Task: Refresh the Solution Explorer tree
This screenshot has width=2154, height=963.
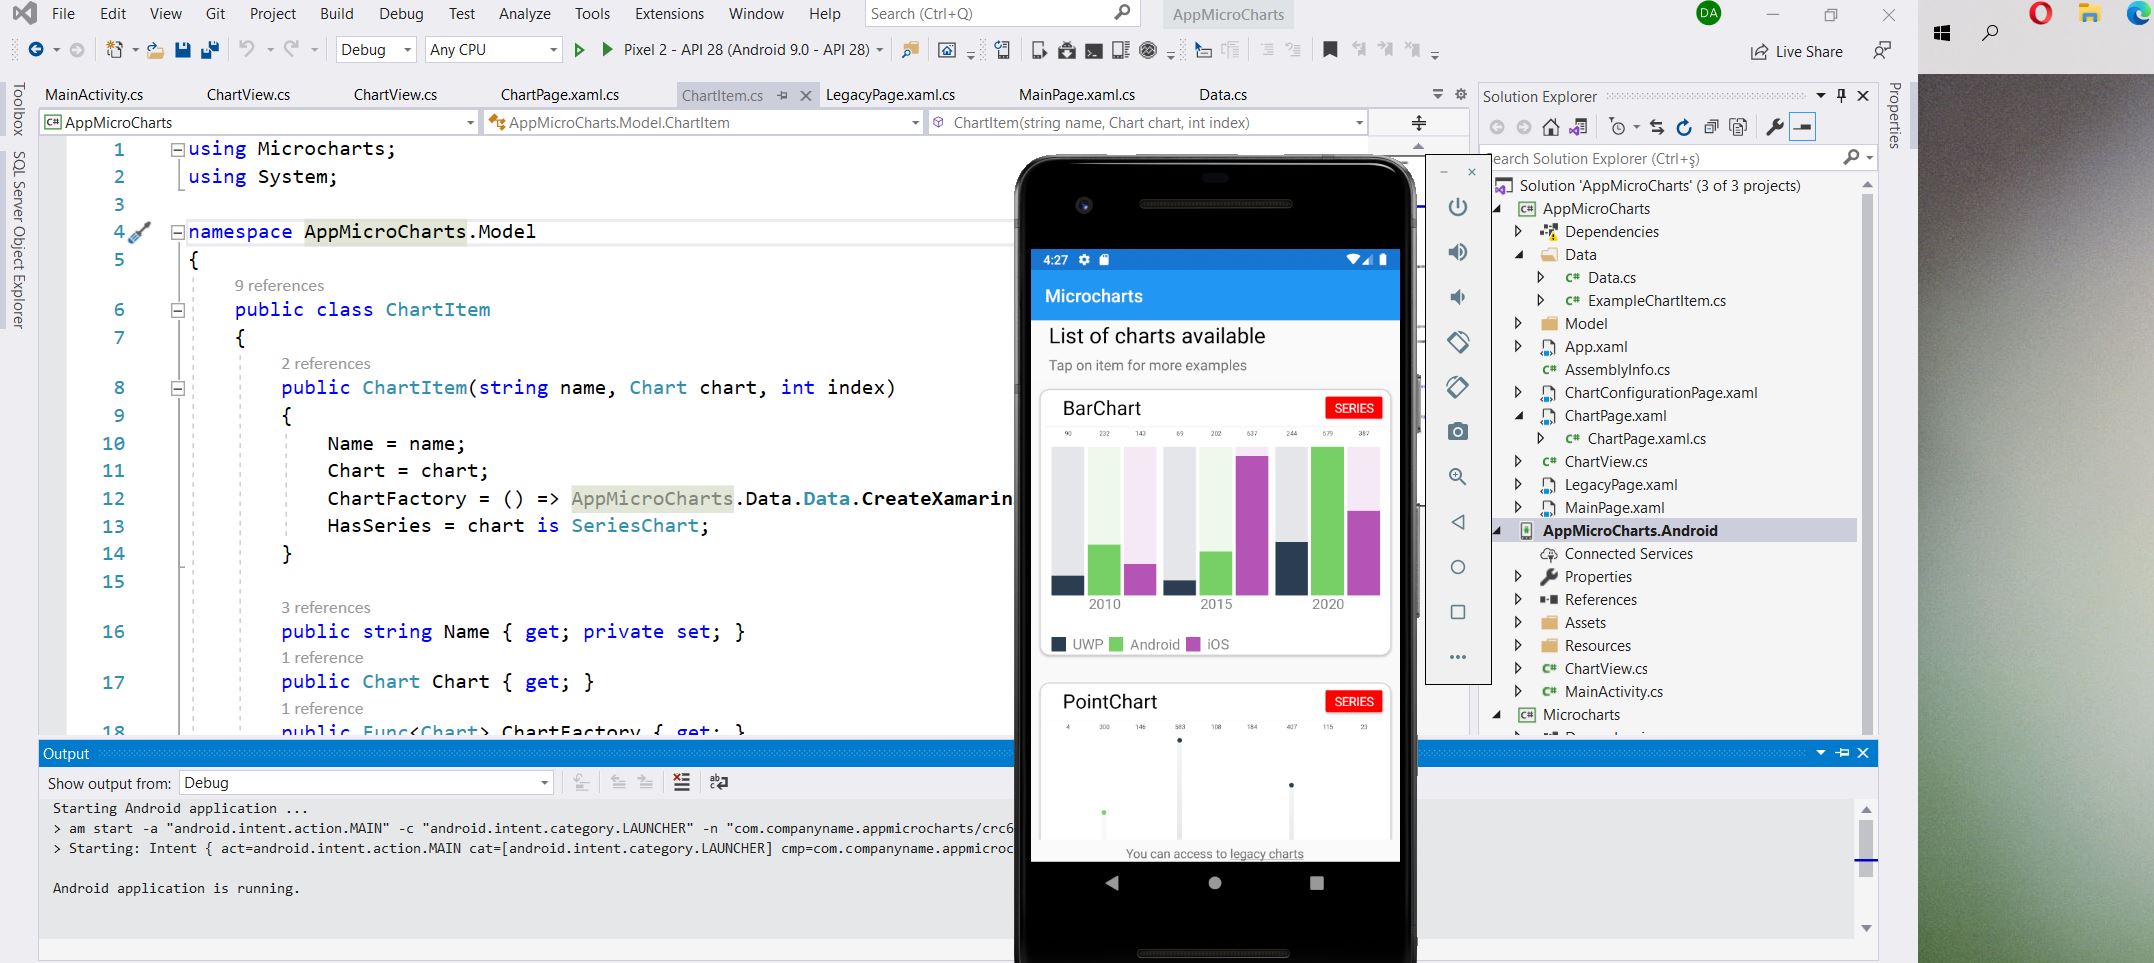Action: pos(1684,127)
